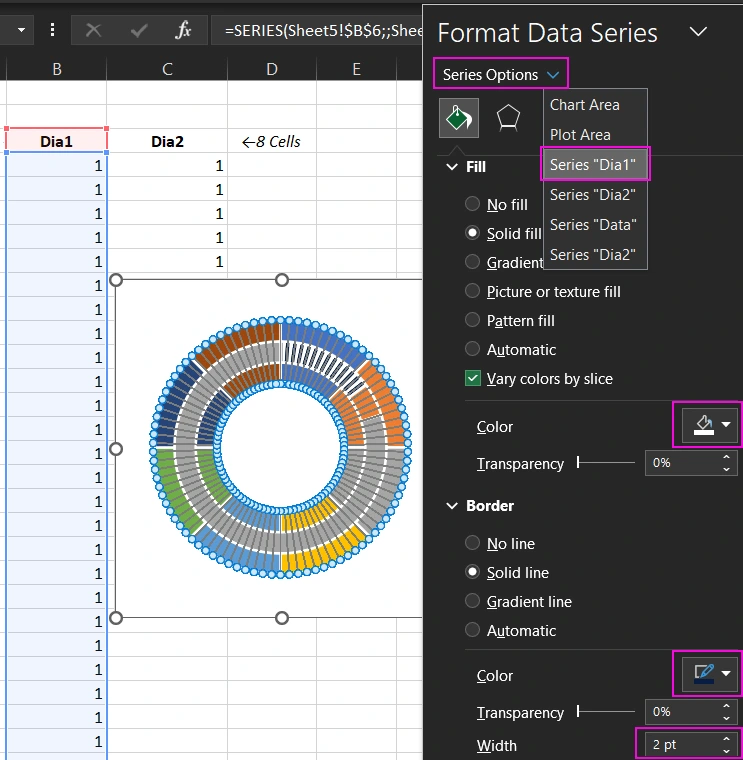
Task: Open the Border Color pen picker
Action: 711,675
